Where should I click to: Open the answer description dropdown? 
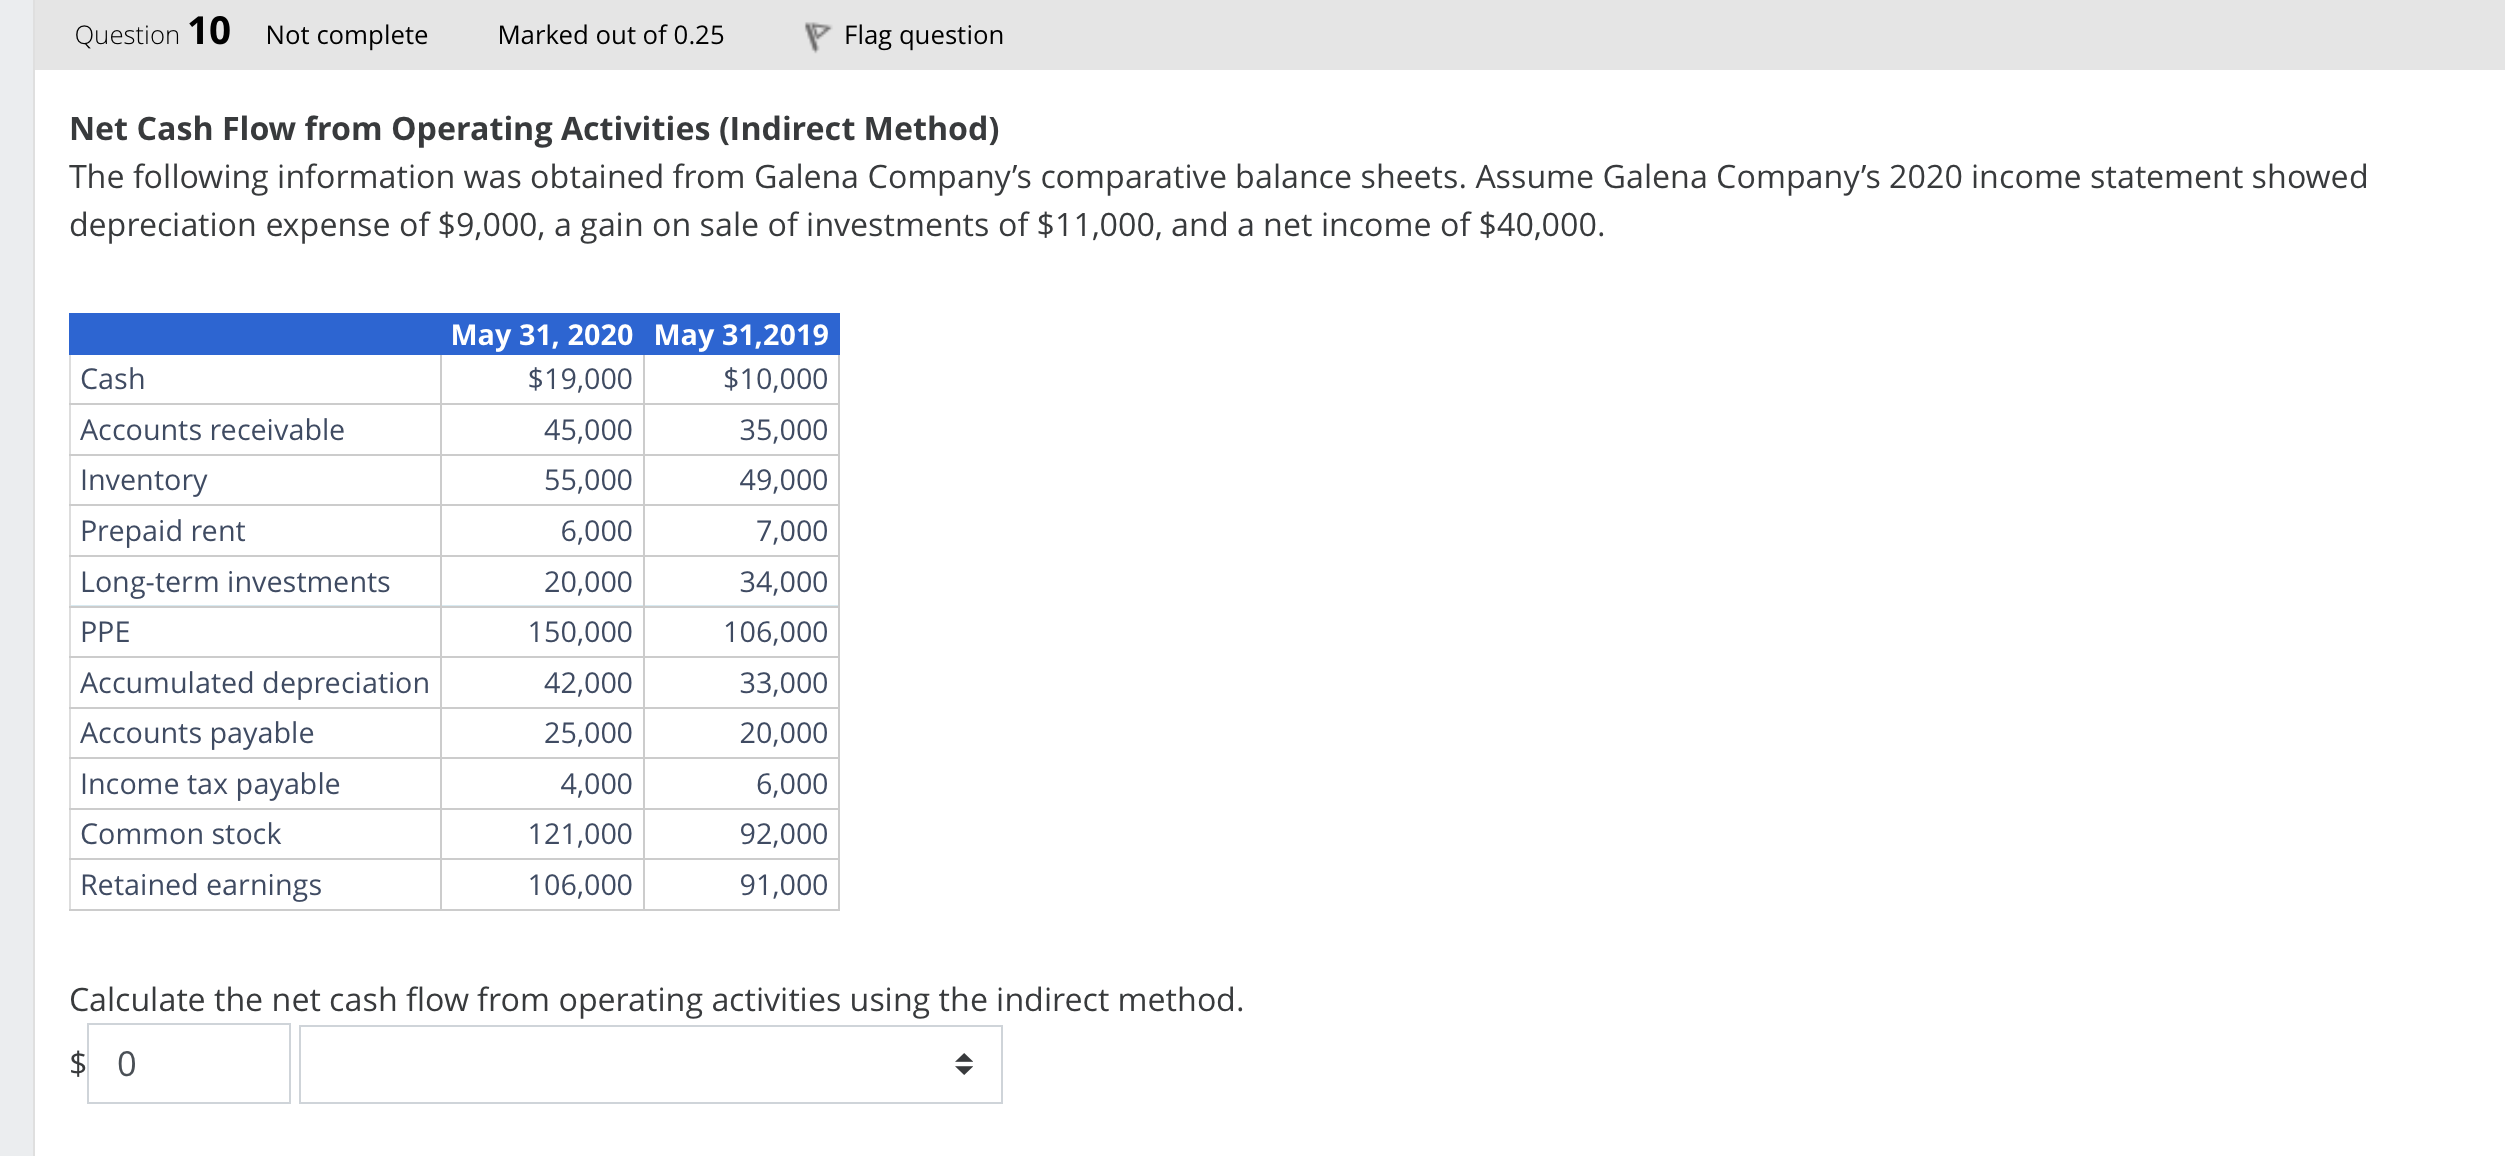click(x=650, y=1063)
